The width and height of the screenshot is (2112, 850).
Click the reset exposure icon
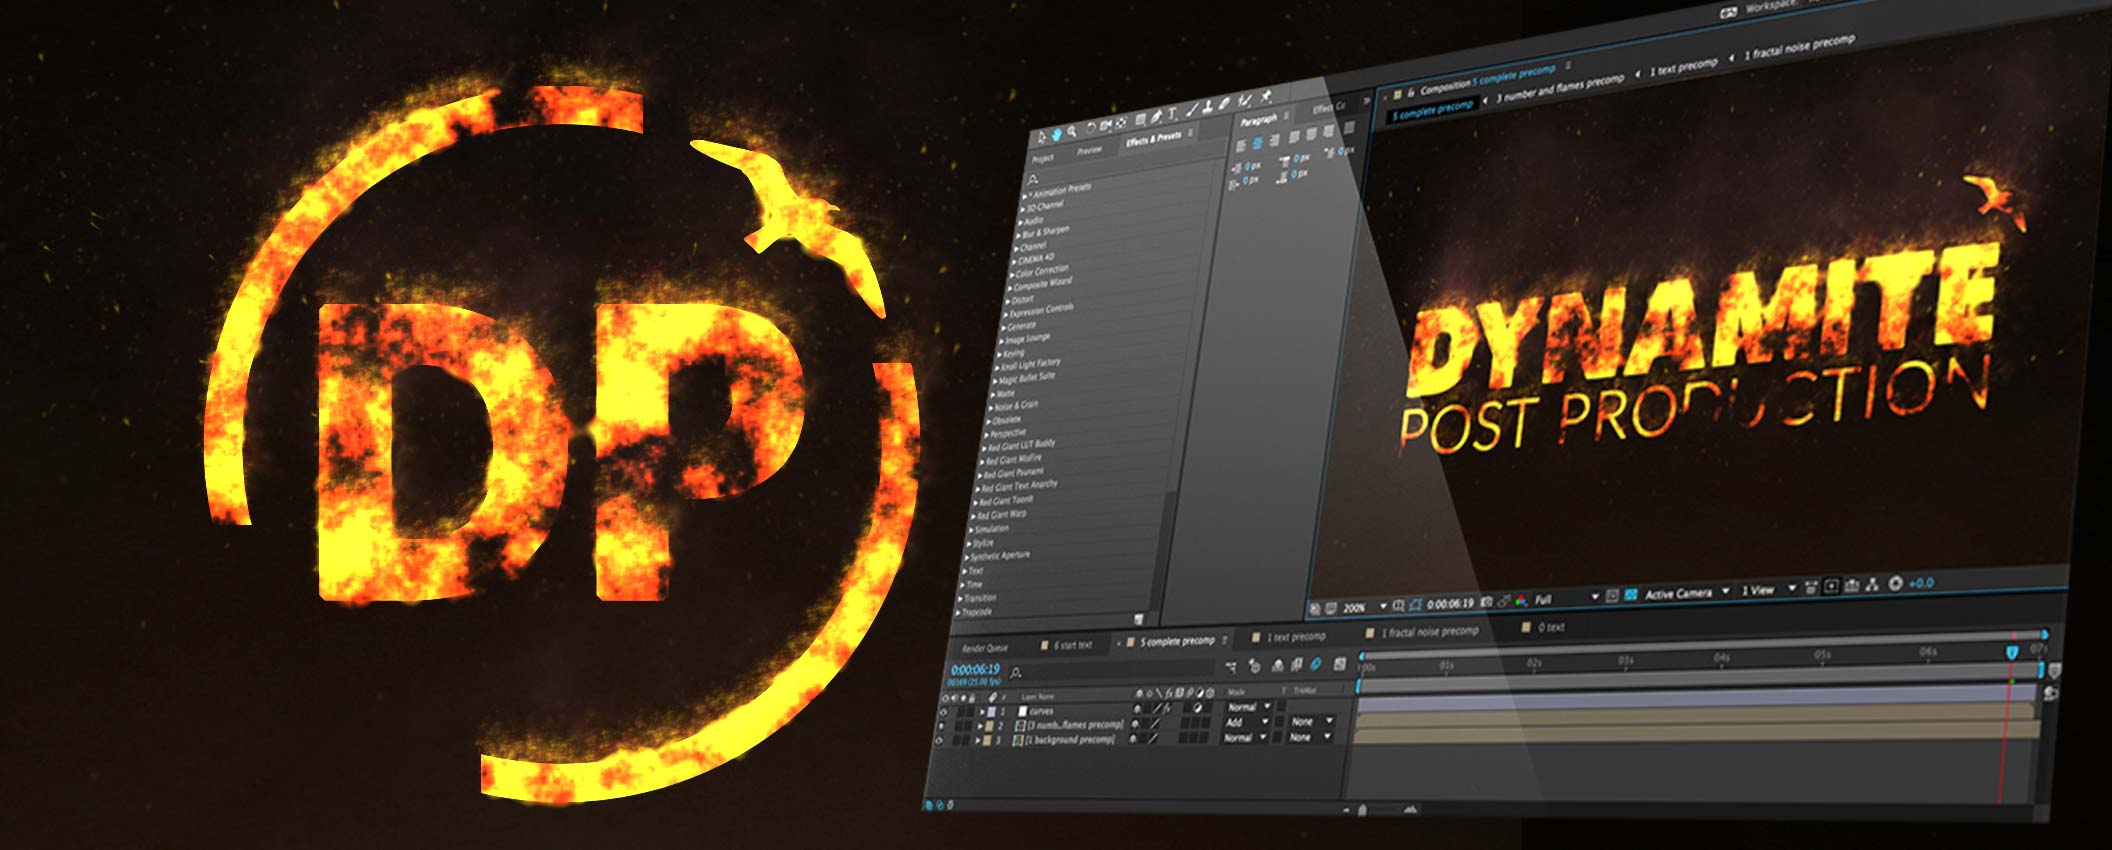tap(1895, 583)
